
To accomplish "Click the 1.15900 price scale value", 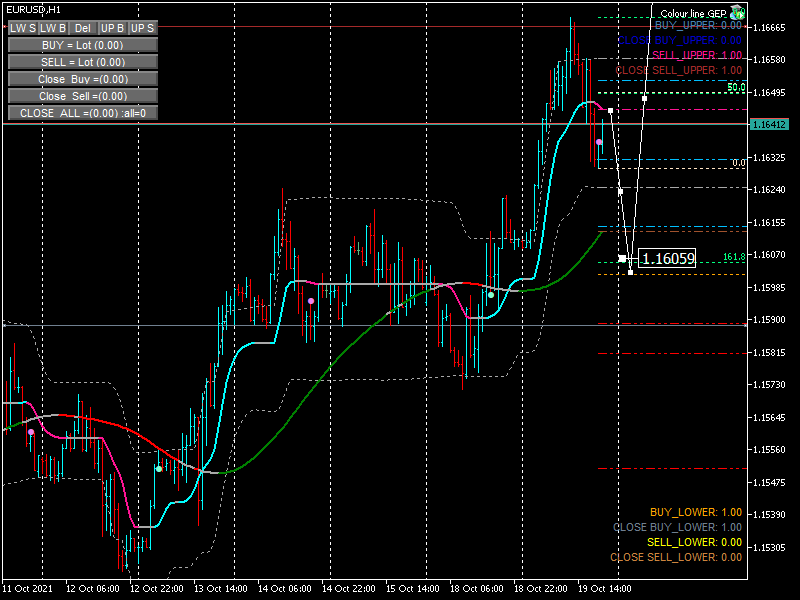I will pyautogui.click(x=769, y=320).
